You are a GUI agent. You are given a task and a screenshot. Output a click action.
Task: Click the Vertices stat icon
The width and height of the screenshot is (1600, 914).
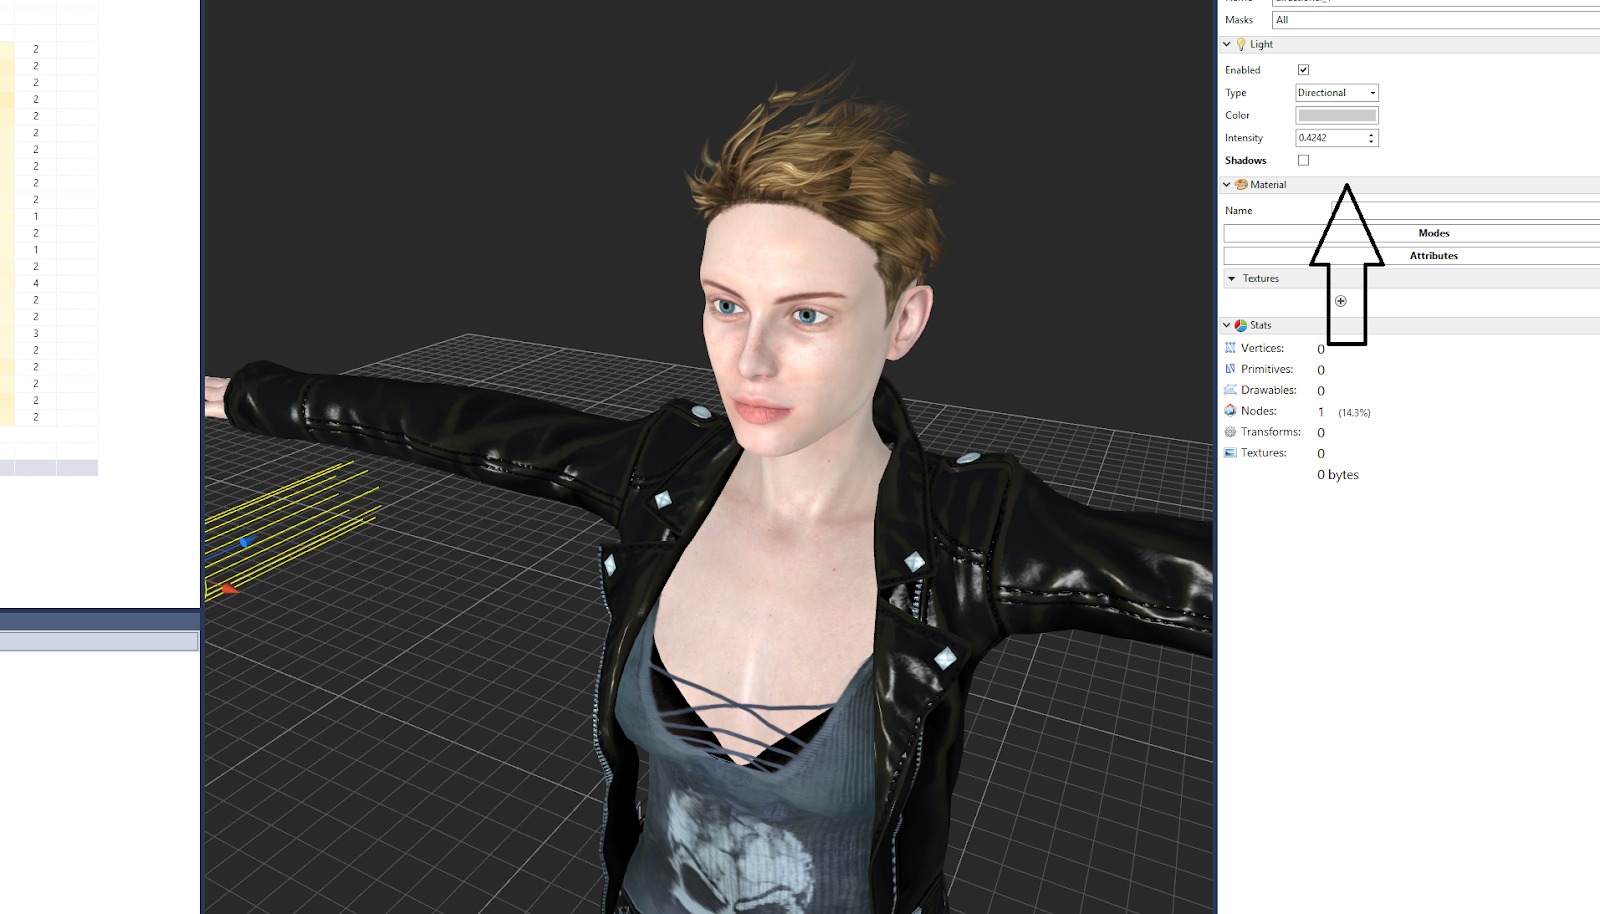1230,348
